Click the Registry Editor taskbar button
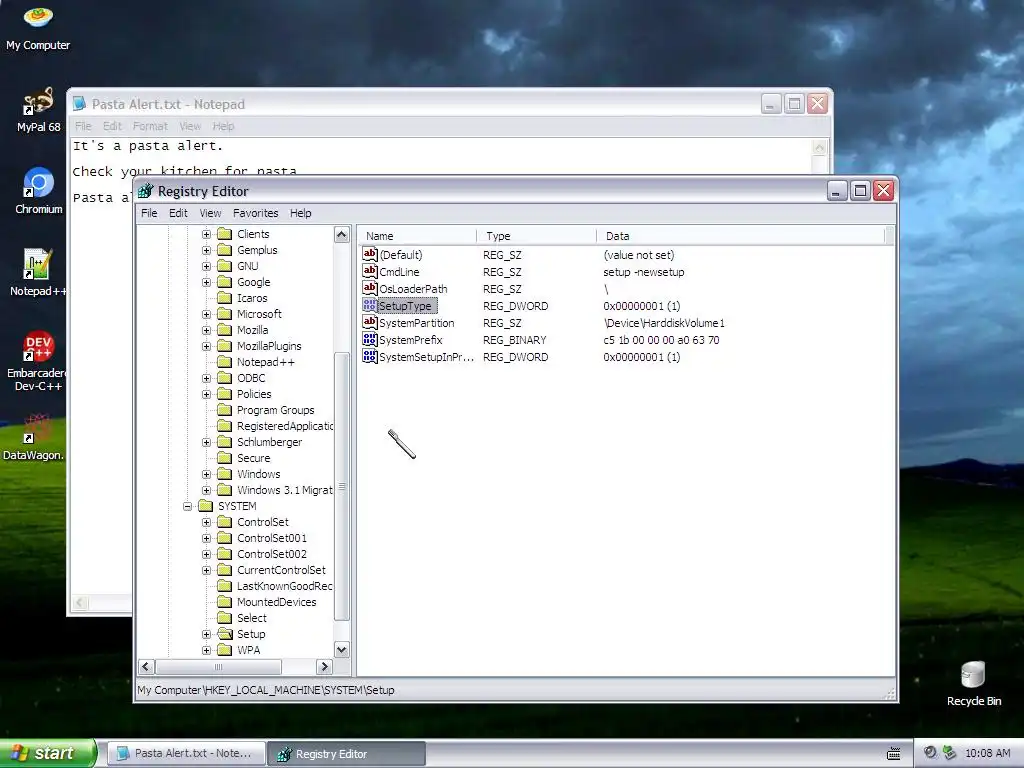This screenshot has width=1024, height=768. pos(346,754)
